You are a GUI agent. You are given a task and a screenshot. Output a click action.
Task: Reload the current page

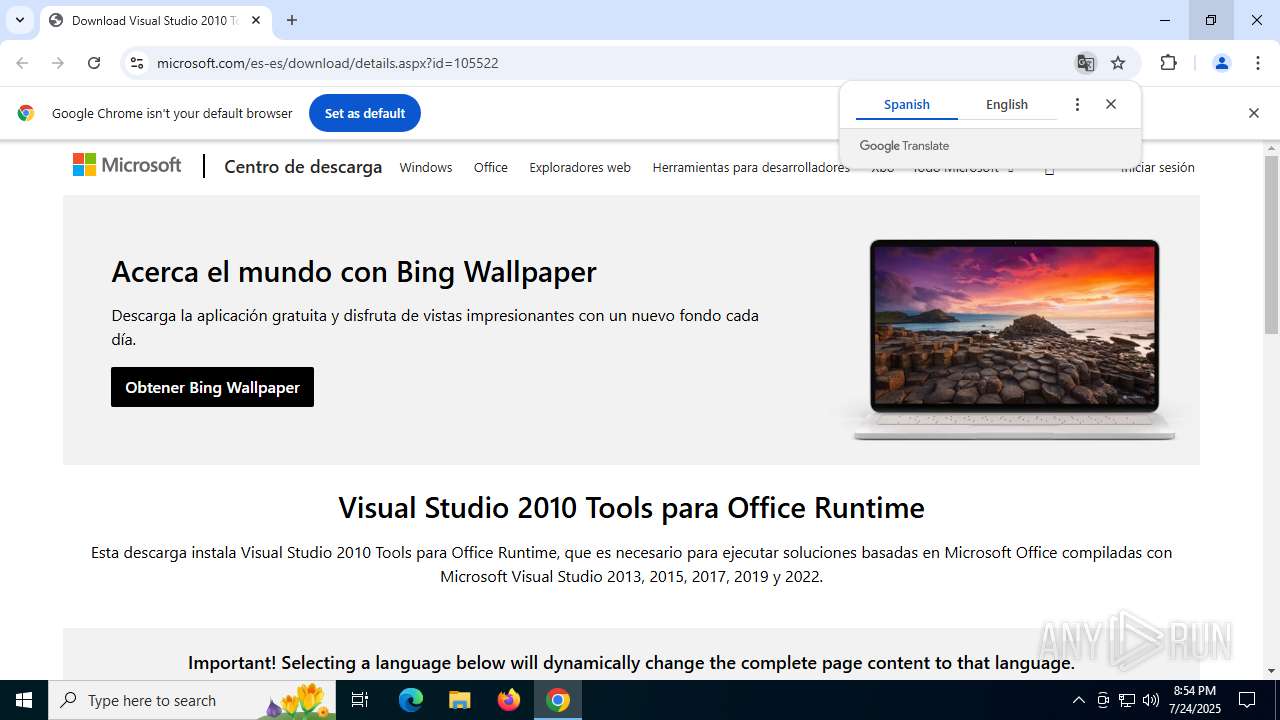(94, 63)
